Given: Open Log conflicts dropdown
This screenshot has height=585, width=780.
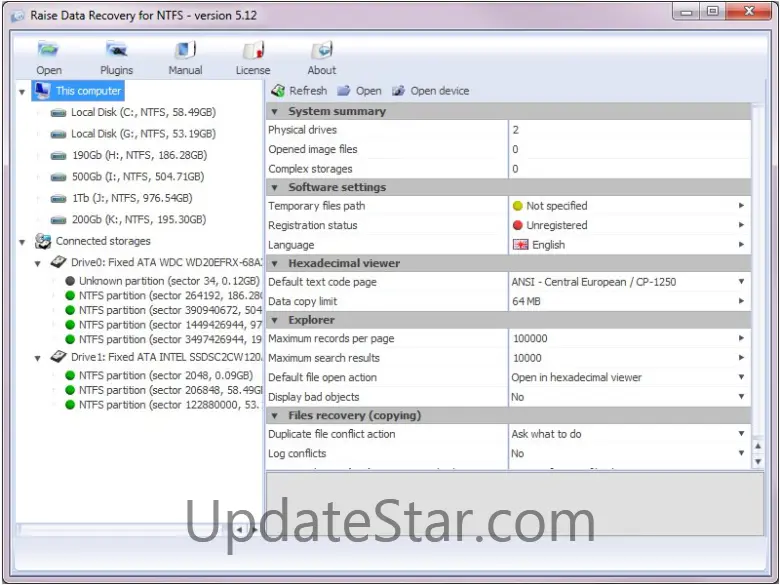Looking at the screenshot, I should (741, 453).
